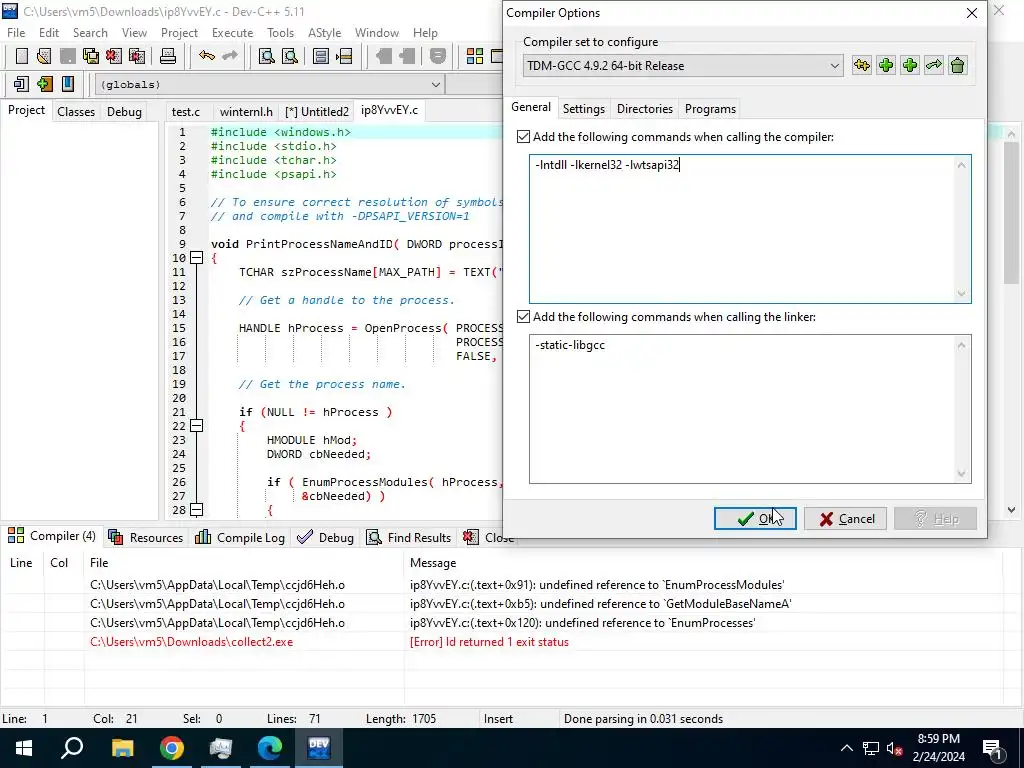
Task: Open the (globals) scope dropdown
Action: click(270, 84)
